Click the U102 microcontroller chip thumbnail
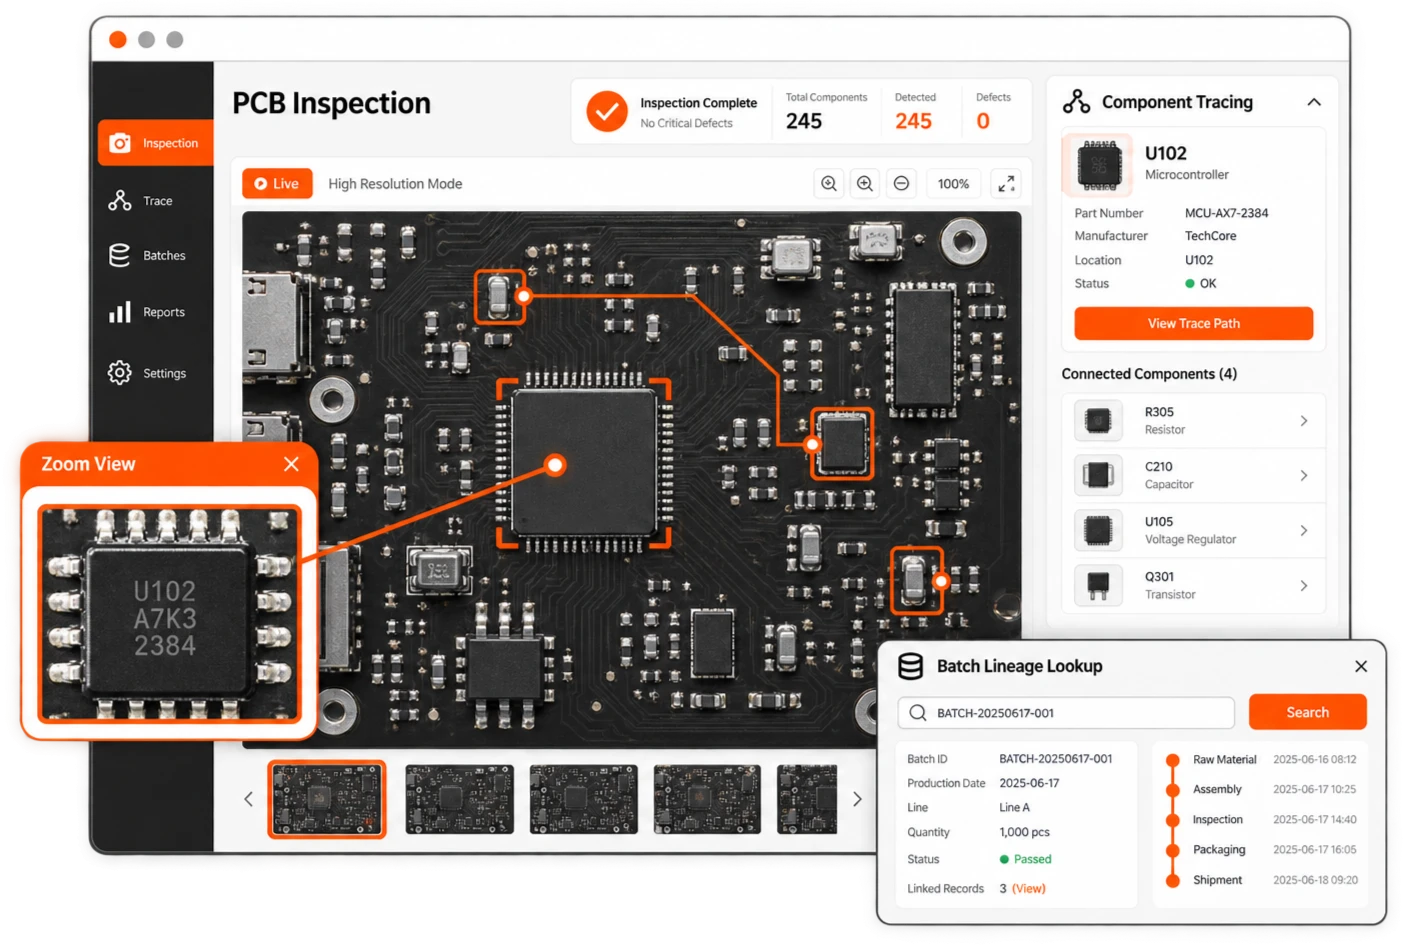The image size is (1405, 945). coord(1098,164)
